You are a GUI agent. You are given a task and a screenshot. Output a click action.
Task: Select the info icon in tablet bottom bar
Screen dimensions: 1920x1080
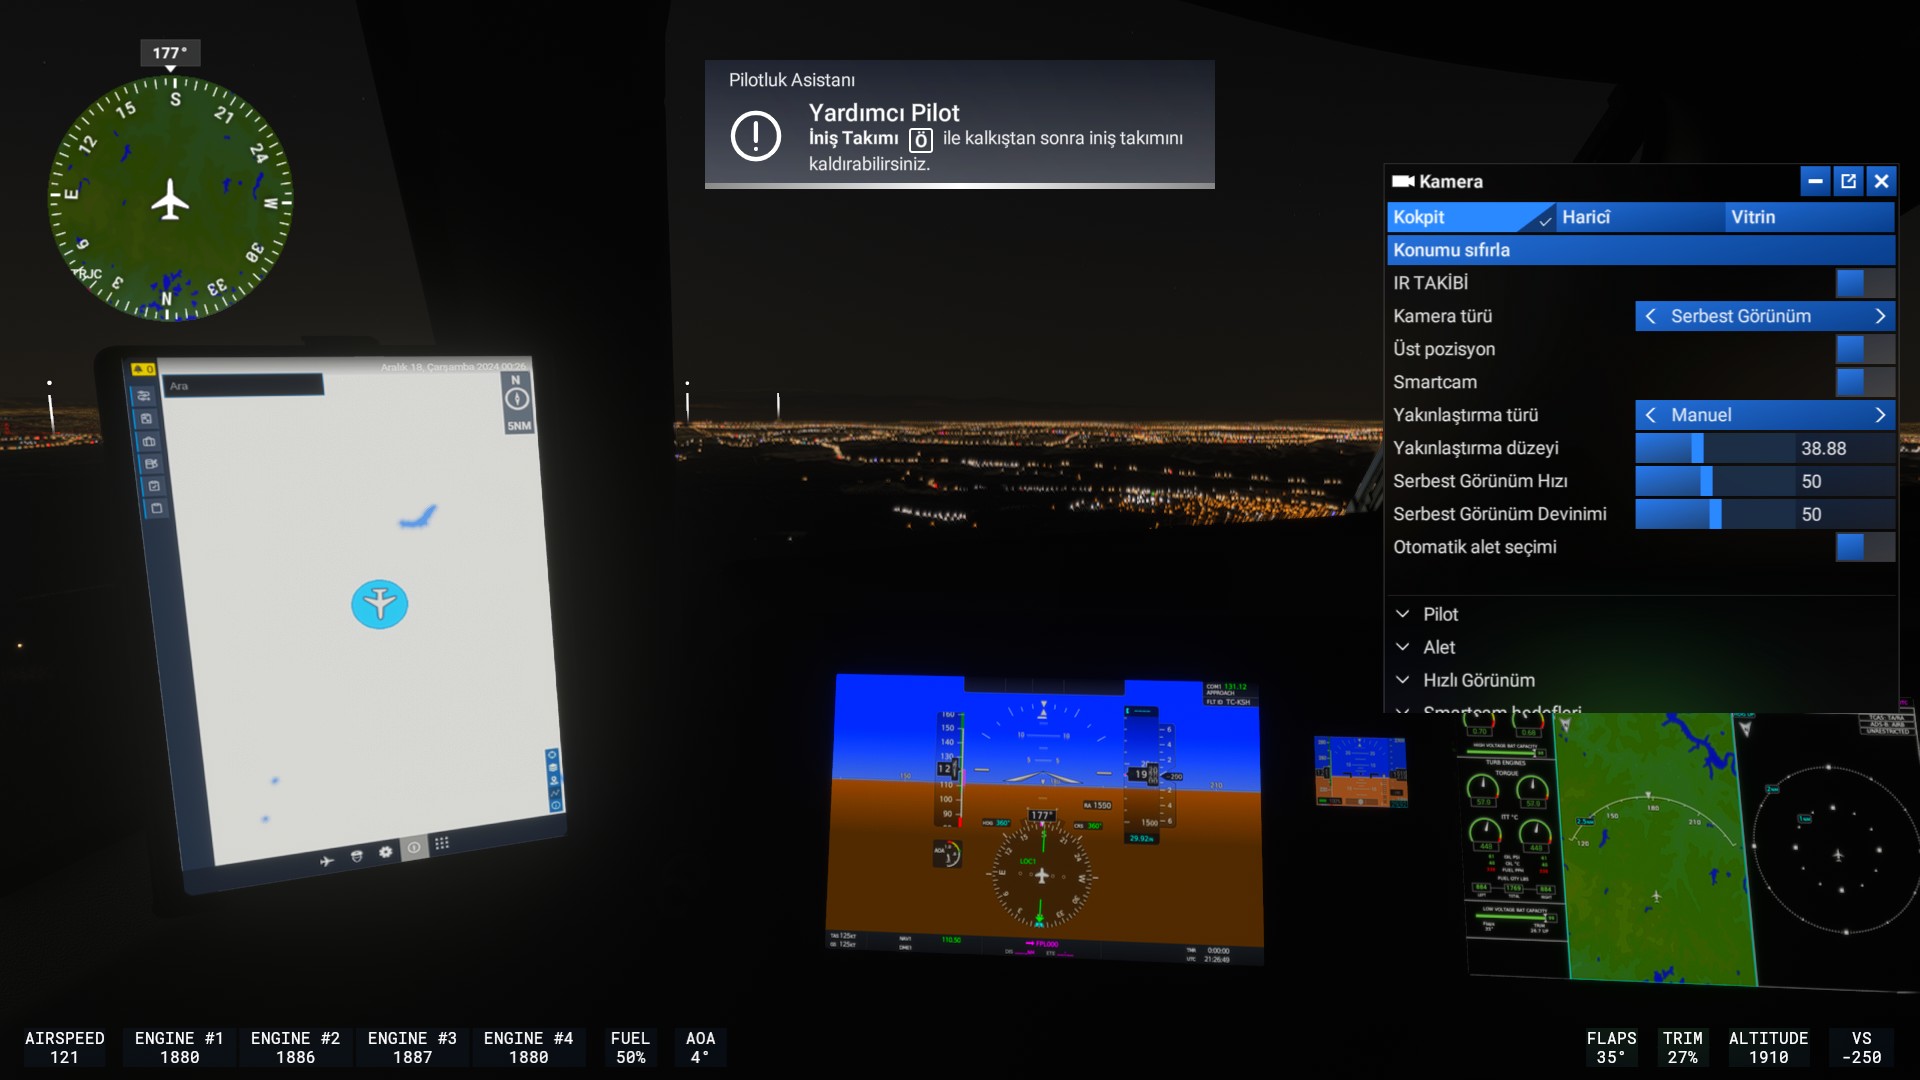coord(413,848)
